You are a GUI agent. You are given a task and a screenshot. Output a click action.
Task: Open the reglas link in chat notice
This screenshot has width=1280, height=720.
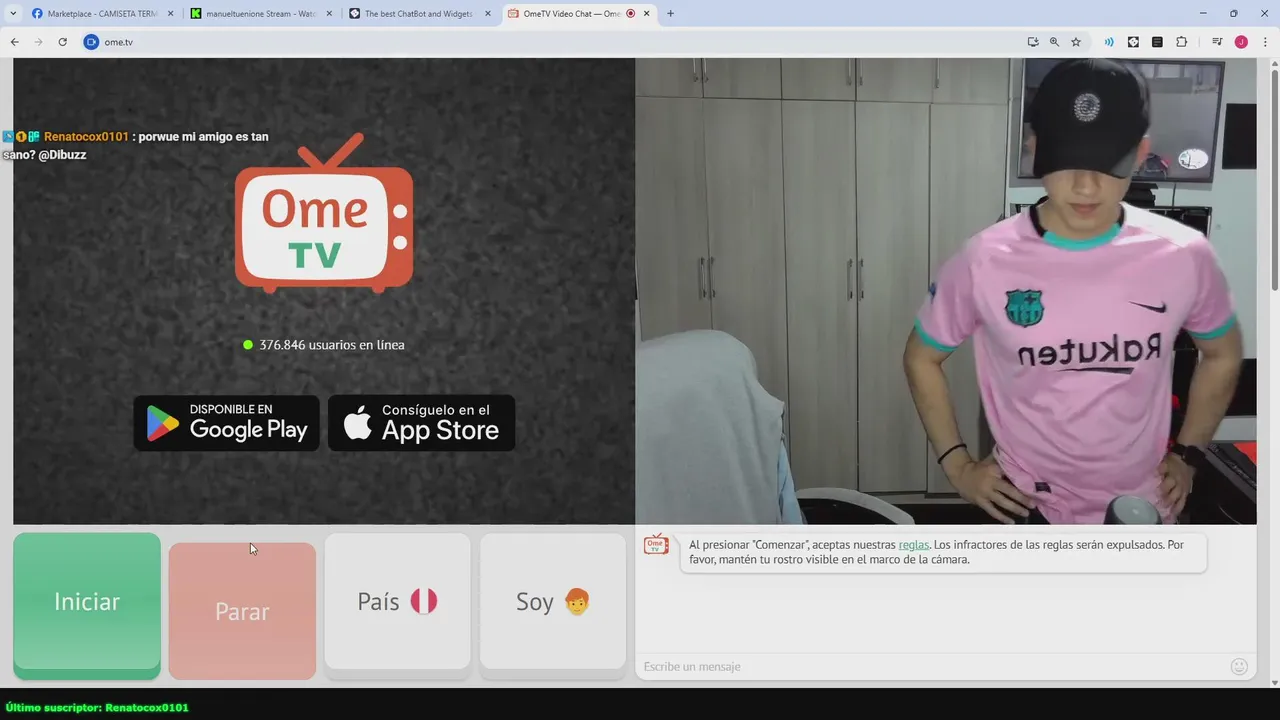pos(913,545)
